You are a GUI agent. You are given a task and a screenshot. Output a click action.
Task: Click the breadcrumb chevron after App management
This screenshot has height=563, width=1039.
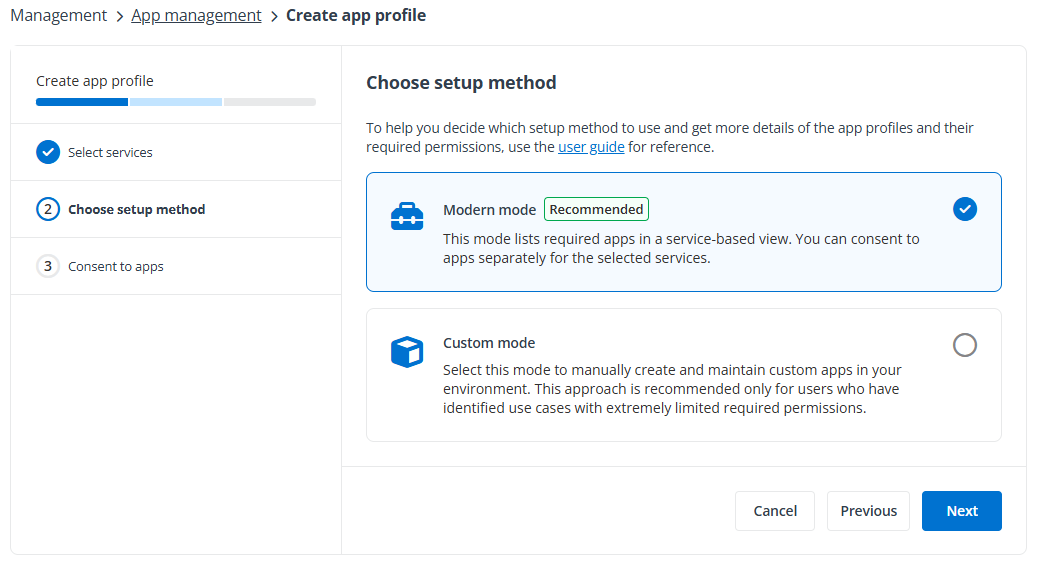tap(274, 17)
